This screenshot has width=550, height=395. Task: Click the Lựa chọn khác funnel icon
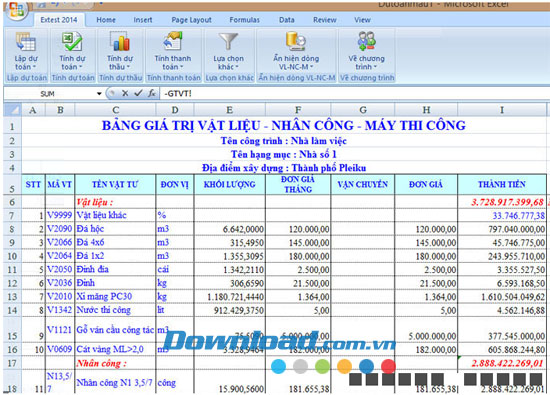point(228,41)
